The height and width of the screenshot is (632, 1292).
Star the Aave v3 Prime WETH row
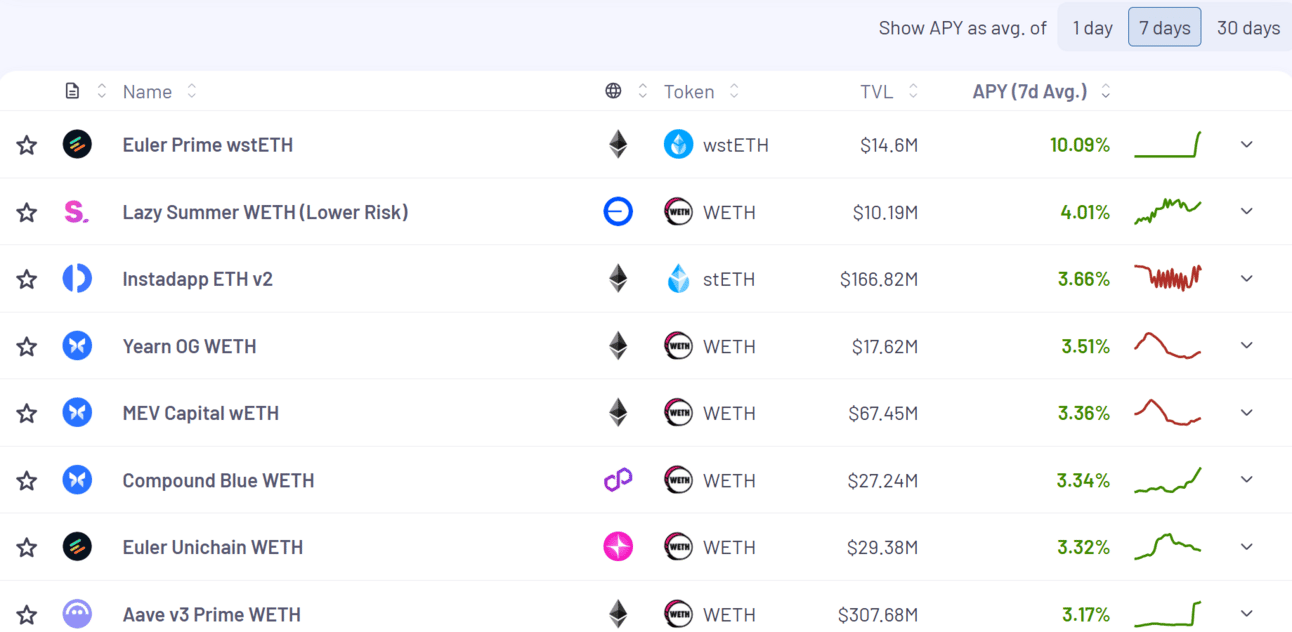27,614
